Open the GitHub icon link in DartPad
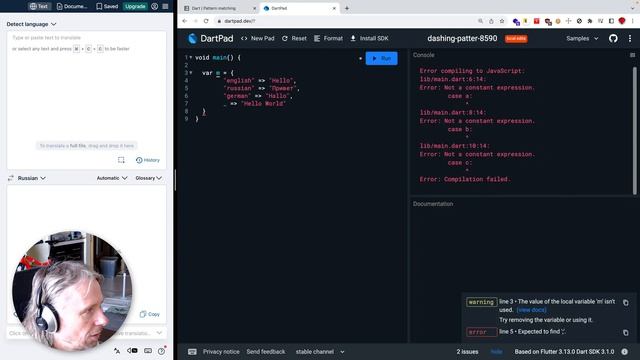Viewport: 640px width, 360px height. (613, 38)
